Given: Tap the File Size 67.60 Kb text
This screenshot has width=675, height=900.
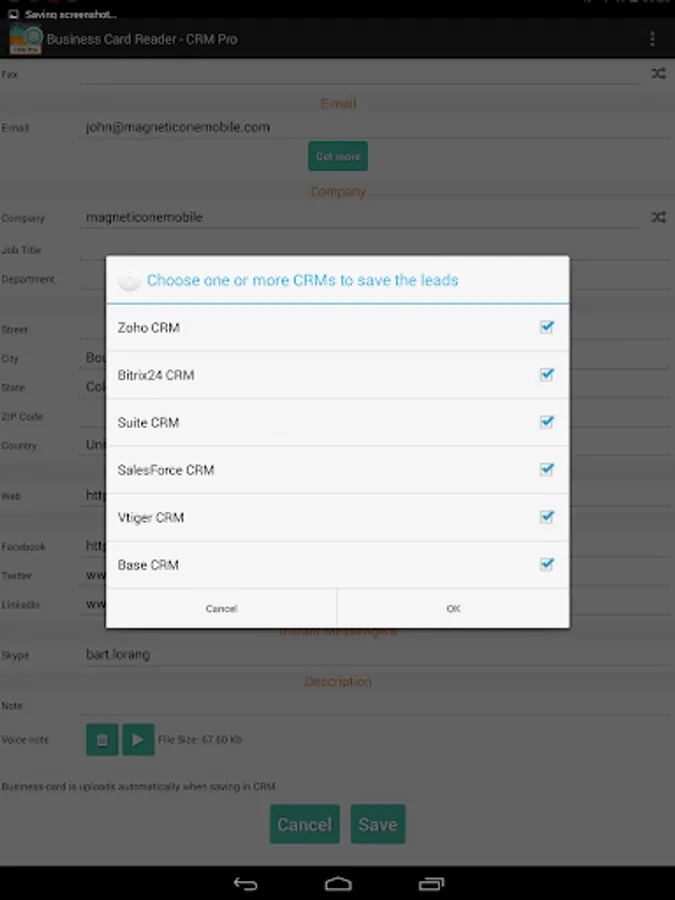Looking at the screenshot, I should click(200, 739).
